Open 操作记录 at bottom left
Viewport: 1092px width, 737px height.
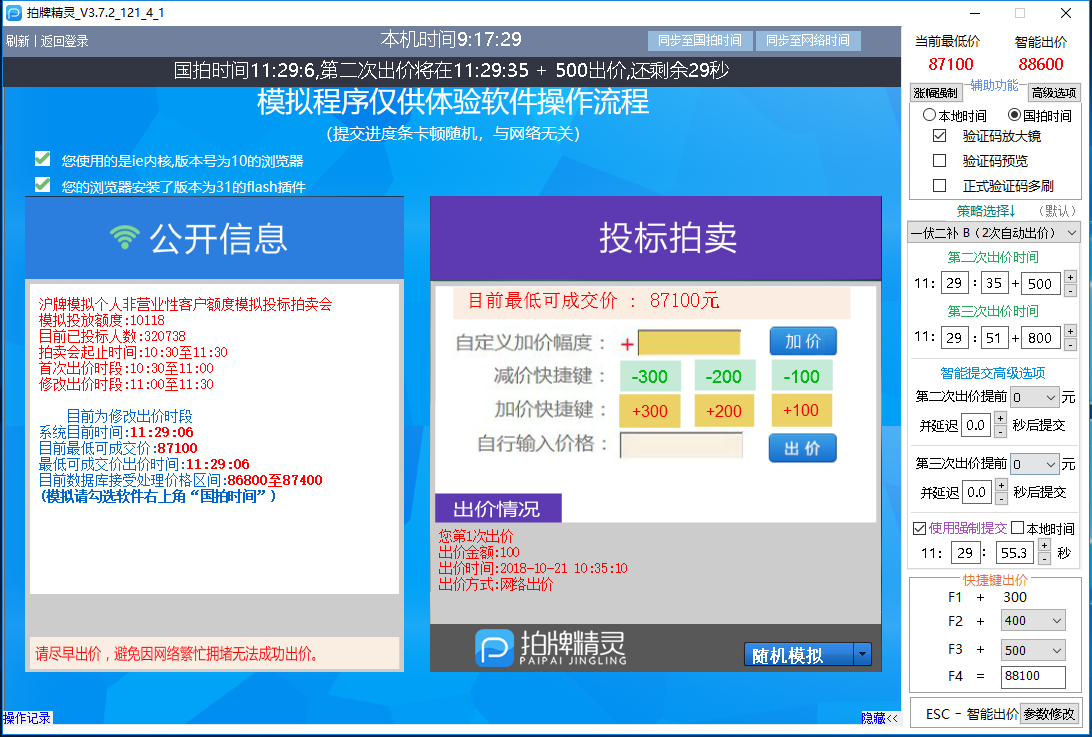pyautogui.click(x=26, y=718)
